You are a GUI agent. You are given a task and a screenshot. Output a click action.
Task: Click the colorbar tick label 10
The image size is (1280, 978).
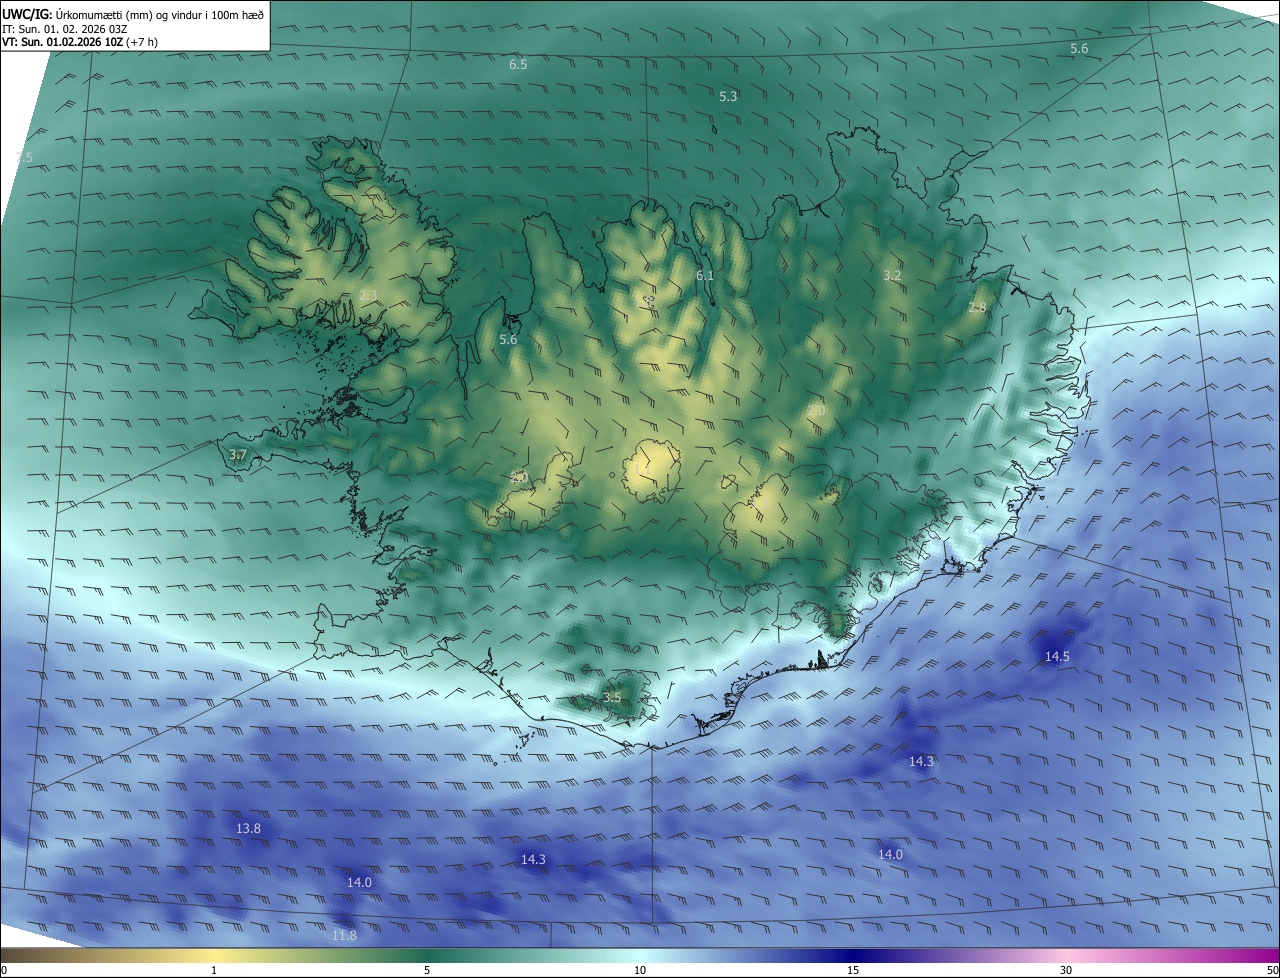pos(640,970)
